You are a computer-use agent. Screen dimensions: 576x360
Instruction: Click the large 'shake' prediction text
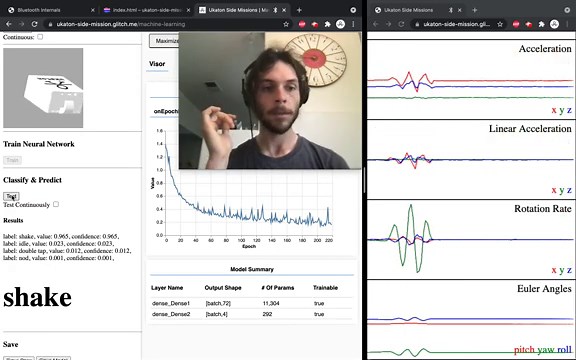[x=37, y=298]
